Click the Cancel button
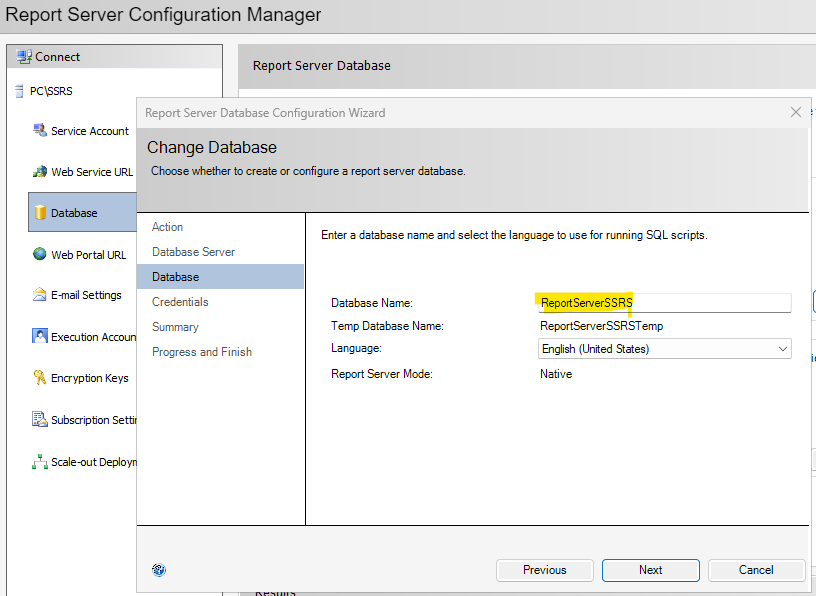 click(x=756, y=570)
